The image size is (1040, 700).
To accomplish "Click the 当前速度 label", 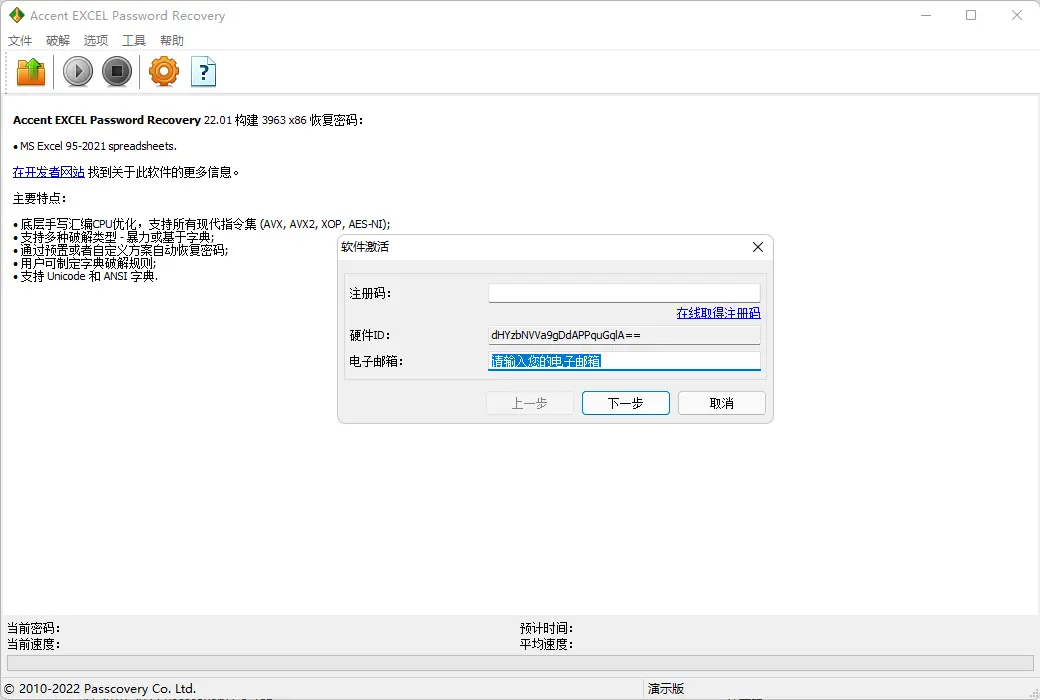I will pos(33,644).
